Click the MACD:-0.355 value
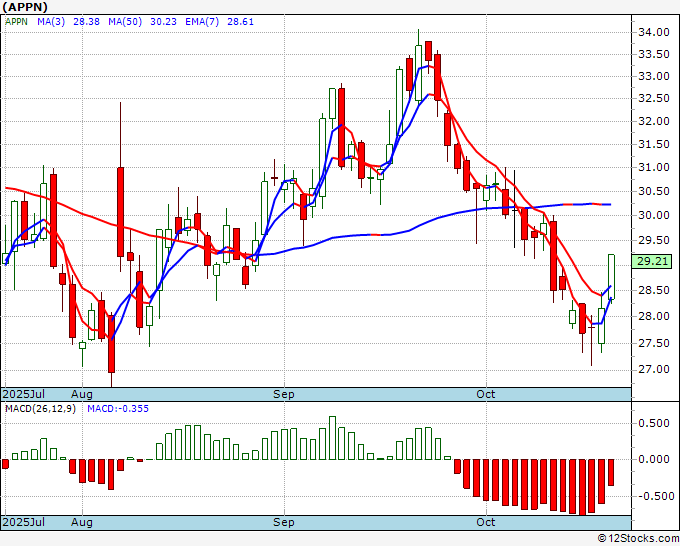680x546 pixels. (118, 409)
